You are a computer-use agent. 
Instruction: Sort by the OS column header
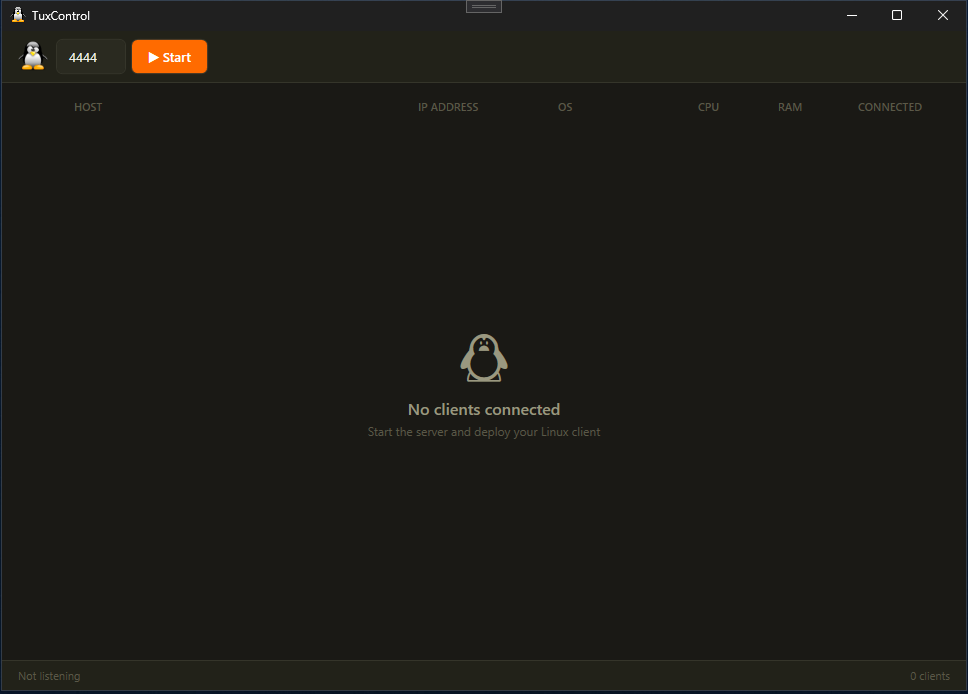[565, 107]
